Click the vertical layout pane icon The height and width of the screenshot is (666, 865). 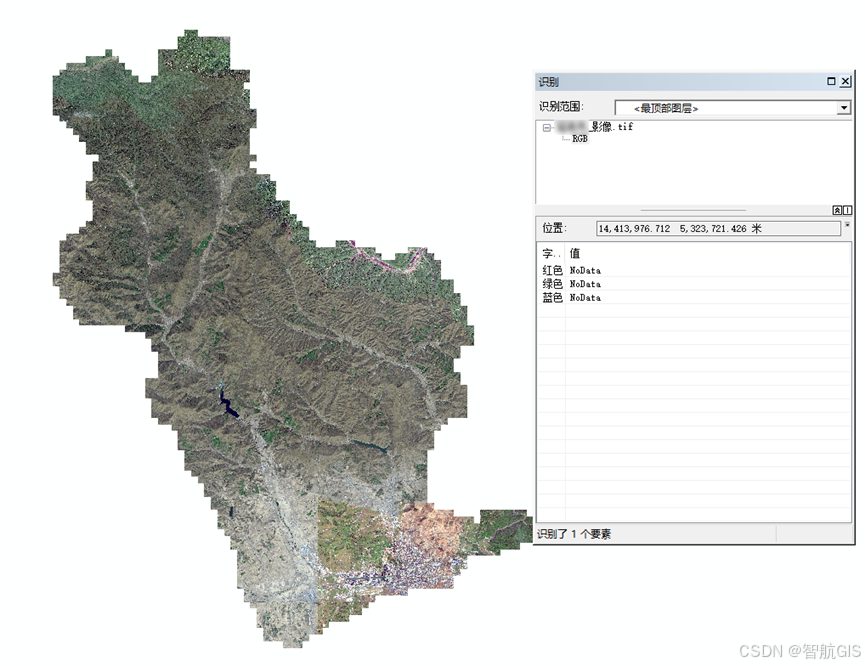coord(847,210)
